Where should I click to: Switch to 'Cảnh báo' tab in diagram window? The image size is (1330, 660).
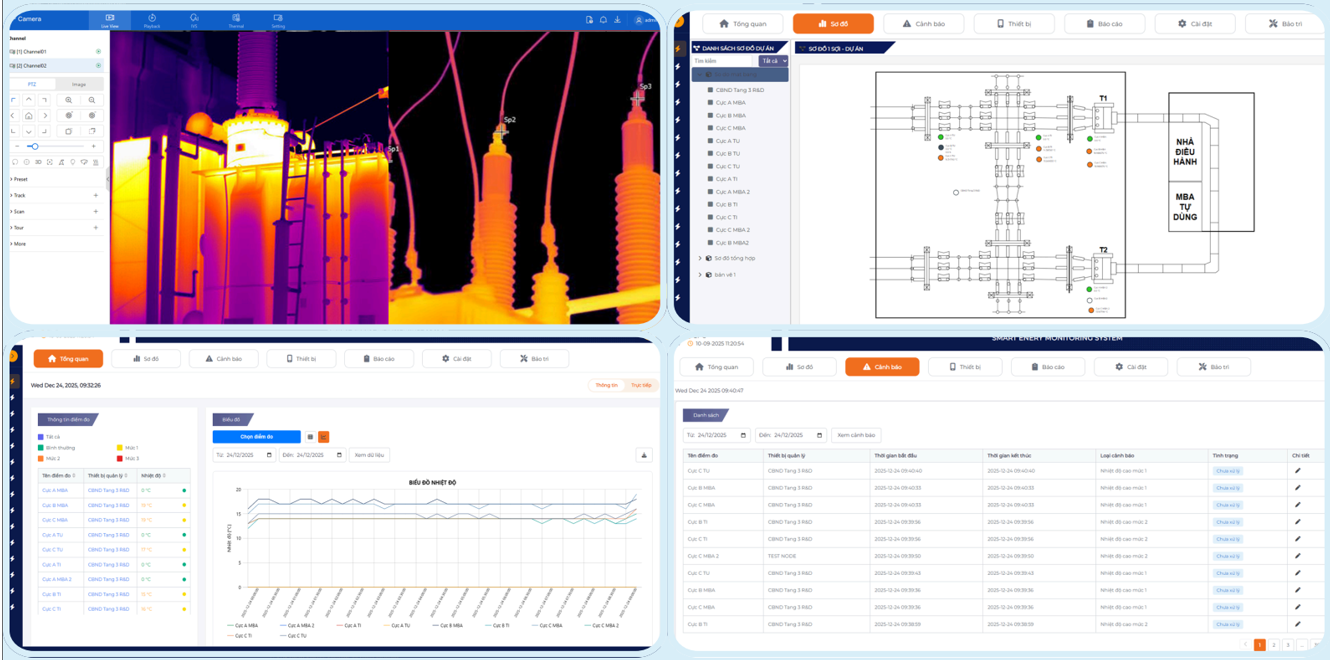(924, 24)
